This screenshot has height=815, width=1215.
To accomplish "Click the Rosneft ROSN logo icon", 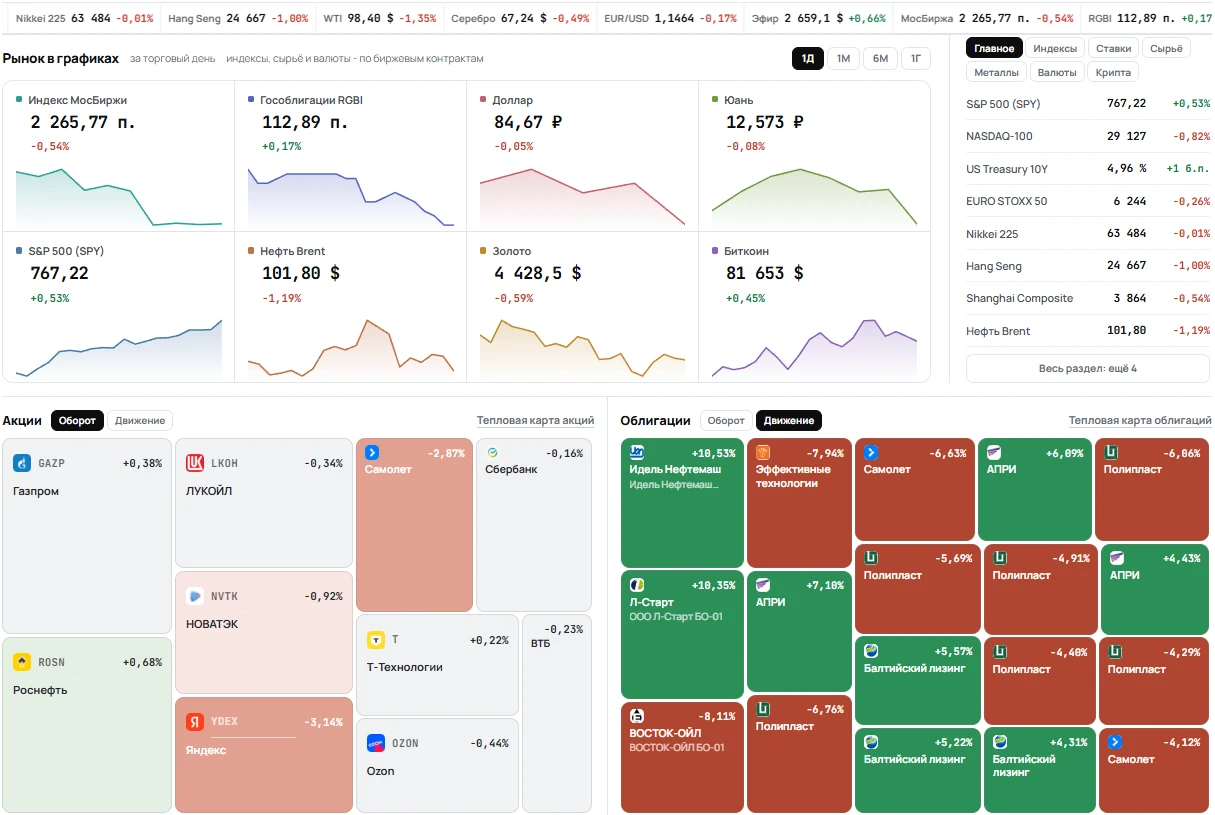I will tap(22, 662).
